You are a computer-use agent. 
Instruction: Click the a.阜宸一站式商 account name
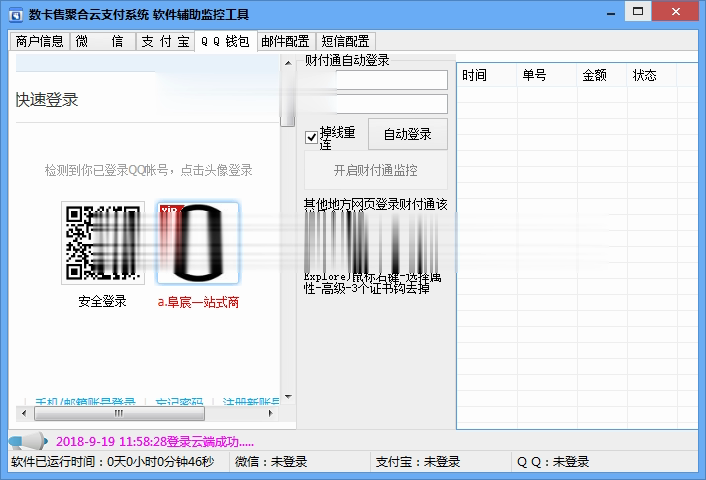198,302
